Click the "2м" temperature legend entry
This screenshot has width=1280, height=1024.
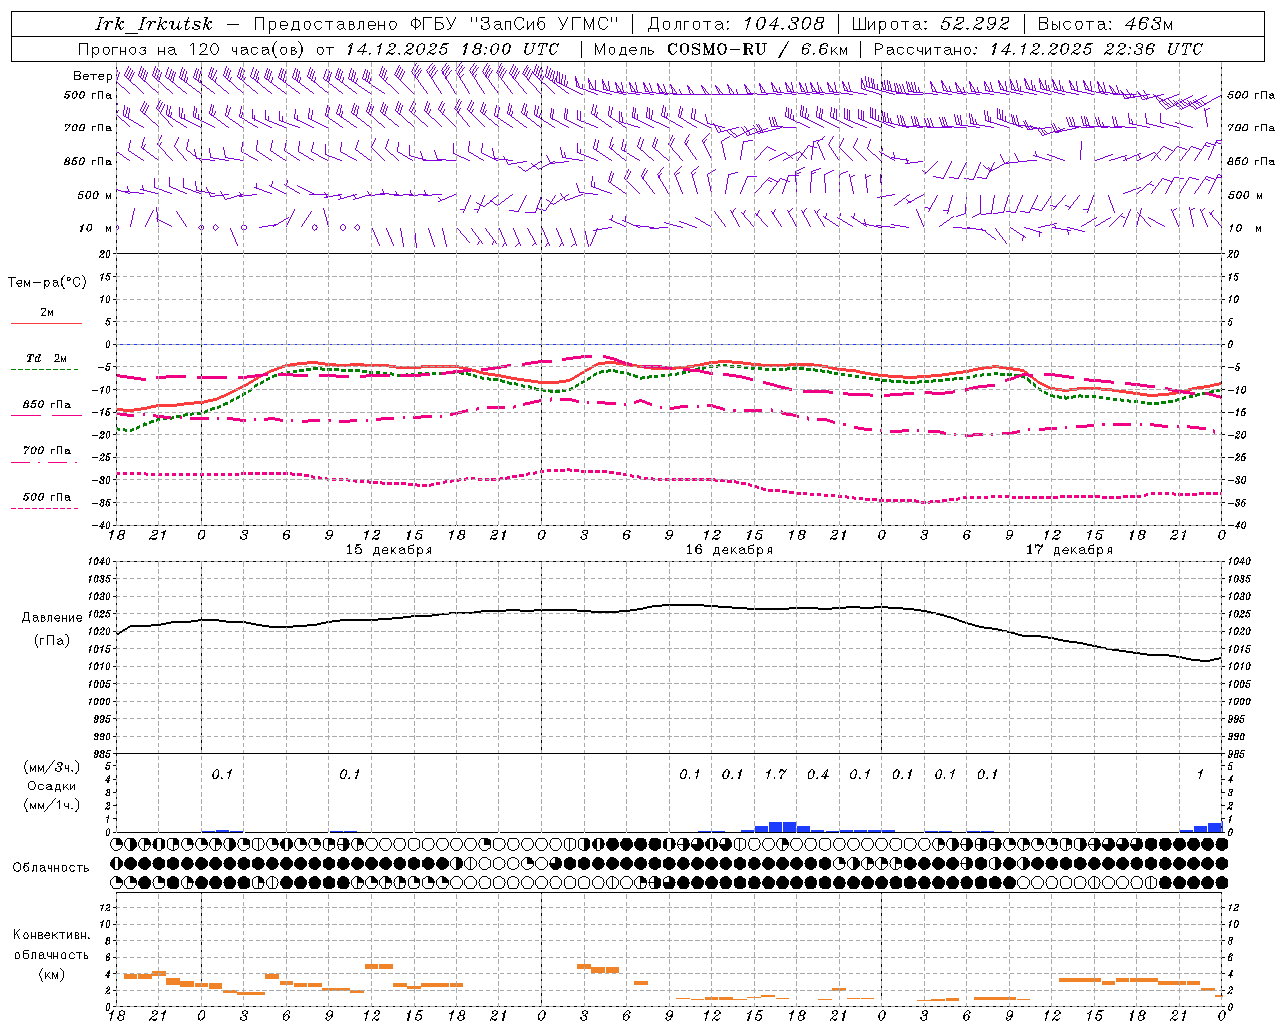click(x=47, y=312)
